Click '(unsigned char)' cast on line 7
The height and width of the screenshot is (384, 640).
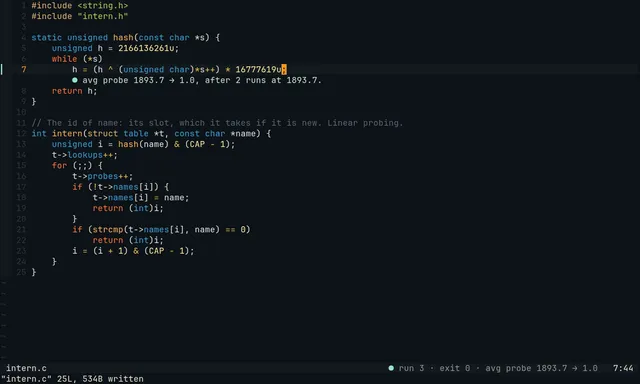tap(156, 69)
